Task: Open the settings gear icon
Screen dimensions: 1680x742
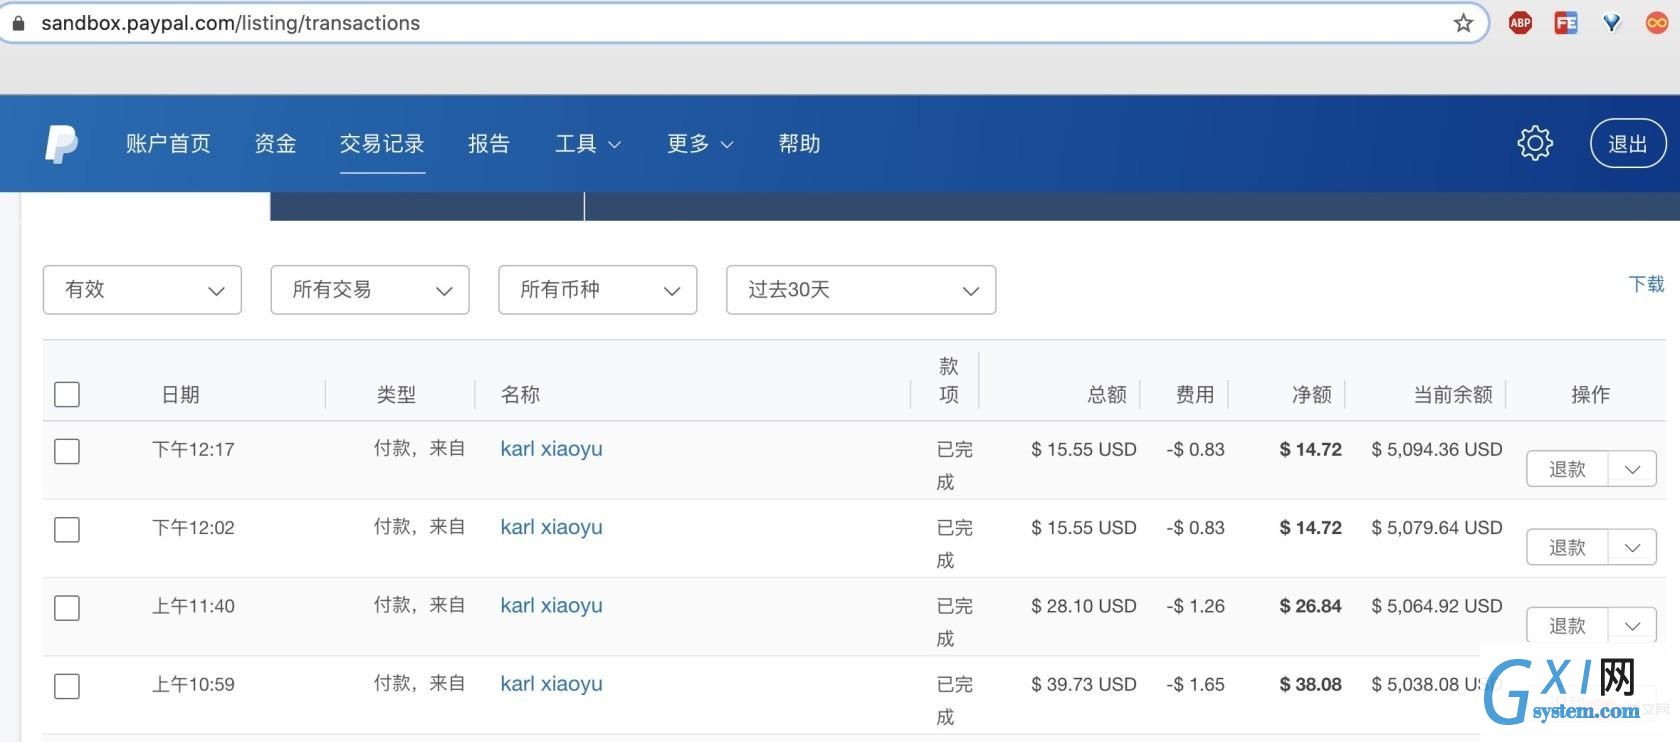Action: [x=1535, y=143]
